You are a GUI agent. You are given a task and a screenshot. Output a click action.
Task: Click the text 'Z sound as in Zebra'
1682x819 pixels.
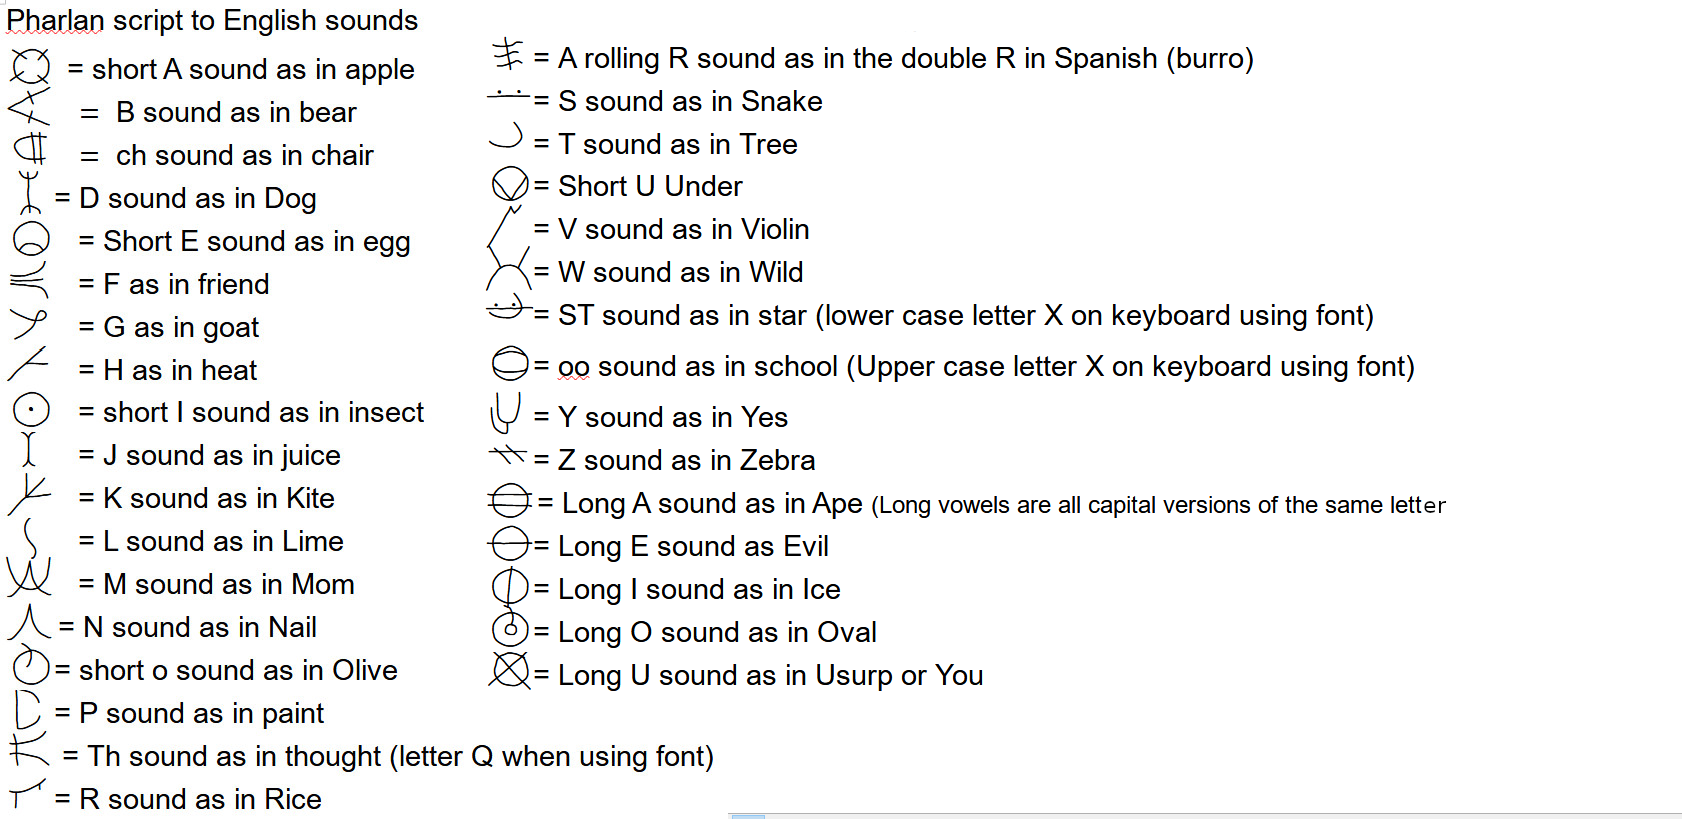pyautogui.click(x=686, y=460)
